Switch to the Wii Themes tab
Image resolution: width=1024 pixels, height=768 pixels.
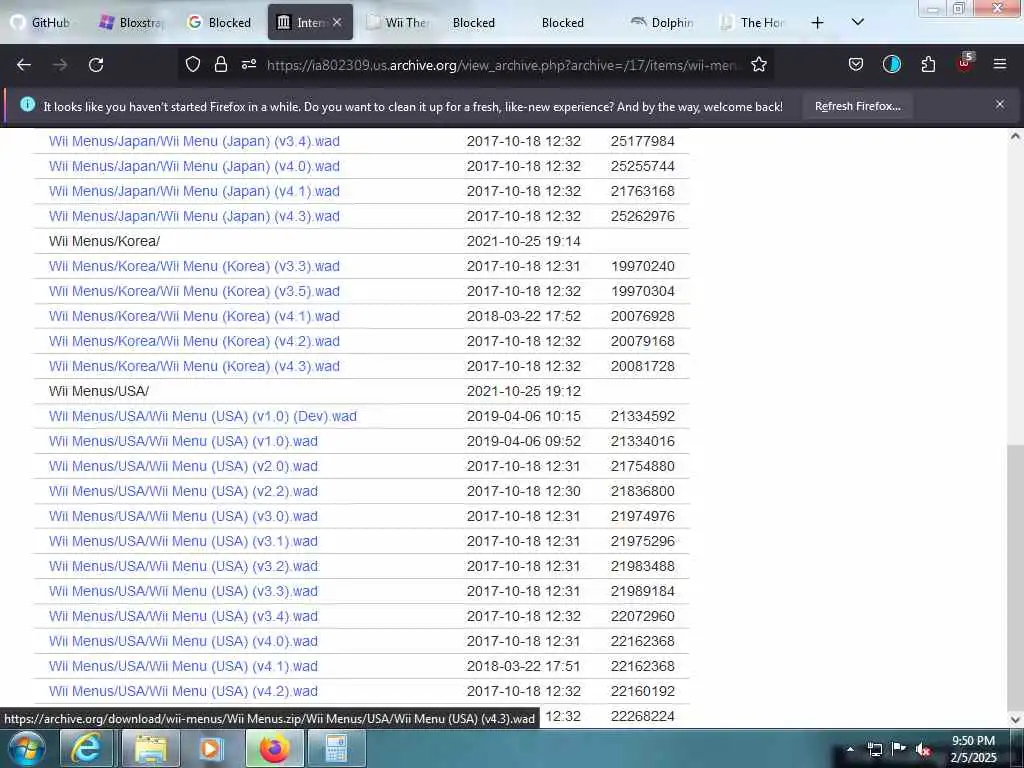pos(397,22)
